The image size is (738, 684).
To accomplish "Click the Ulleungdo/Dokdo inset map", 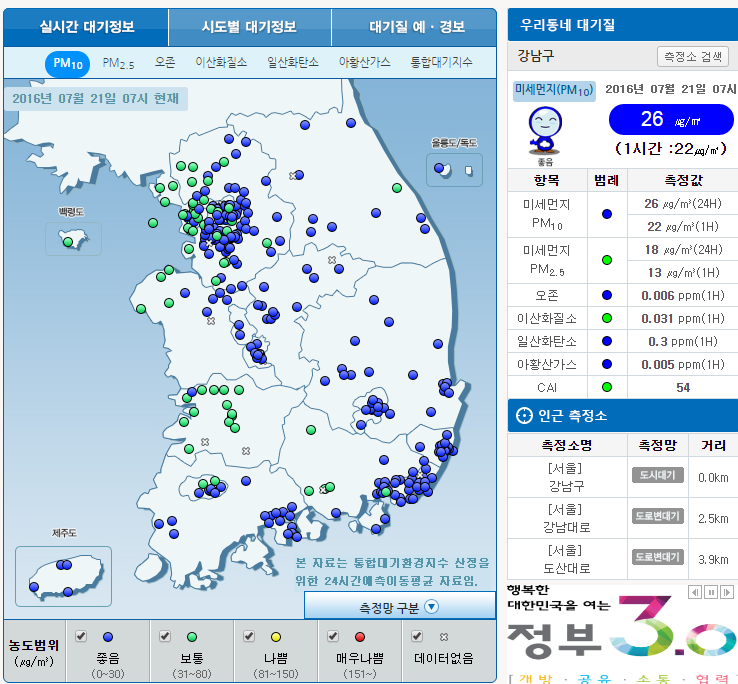I will point(454,169).
